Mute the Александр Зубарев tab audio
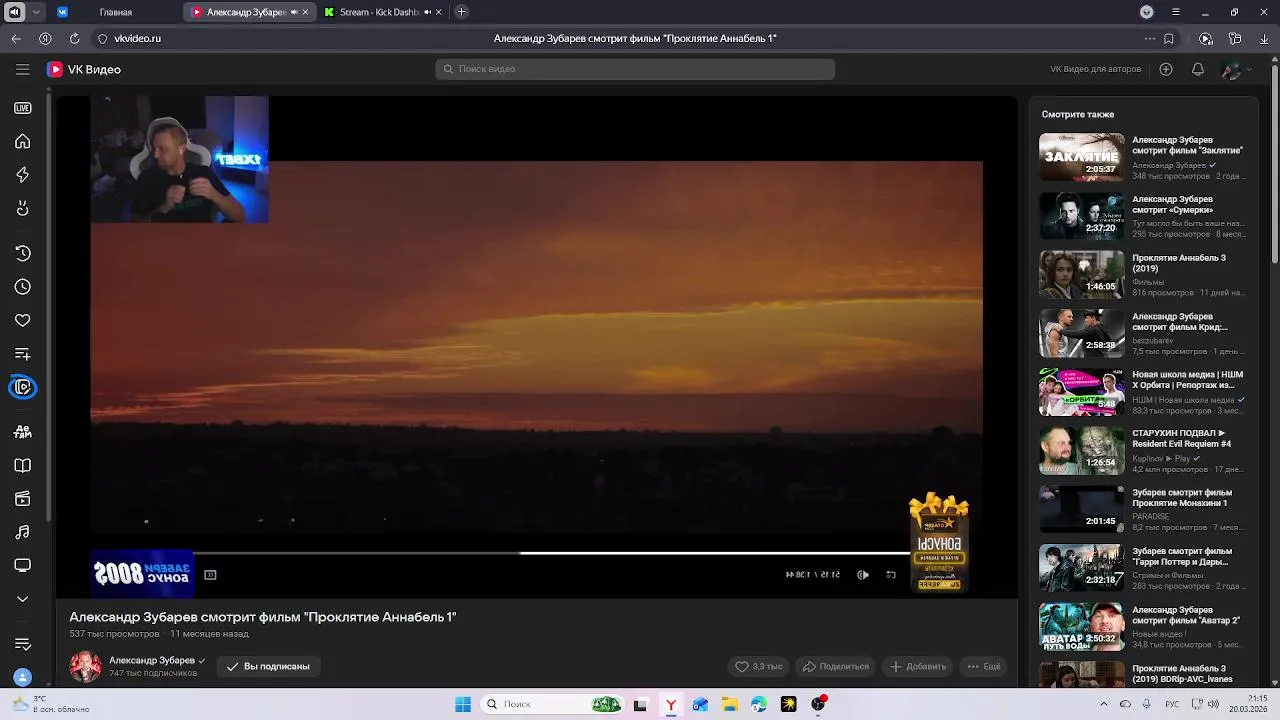This screenshot has height=720, width=1280. tap(294, 12)
